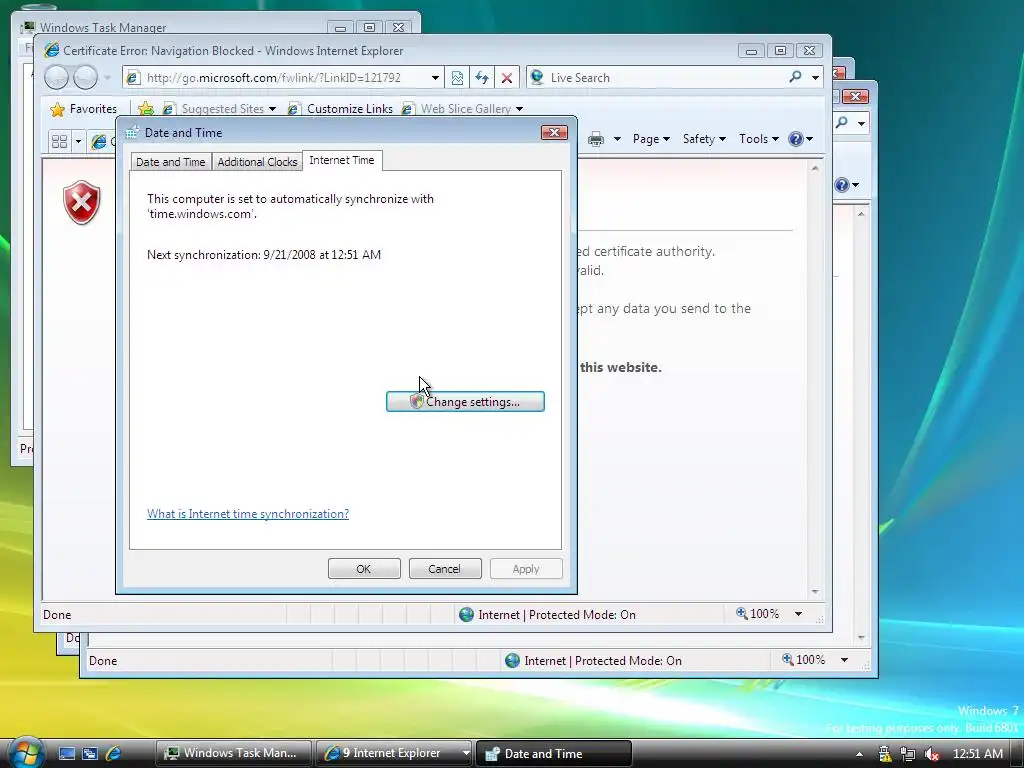Expand the Print options arrow
This screenshot has height=768, width=1024.
[617, 139]
